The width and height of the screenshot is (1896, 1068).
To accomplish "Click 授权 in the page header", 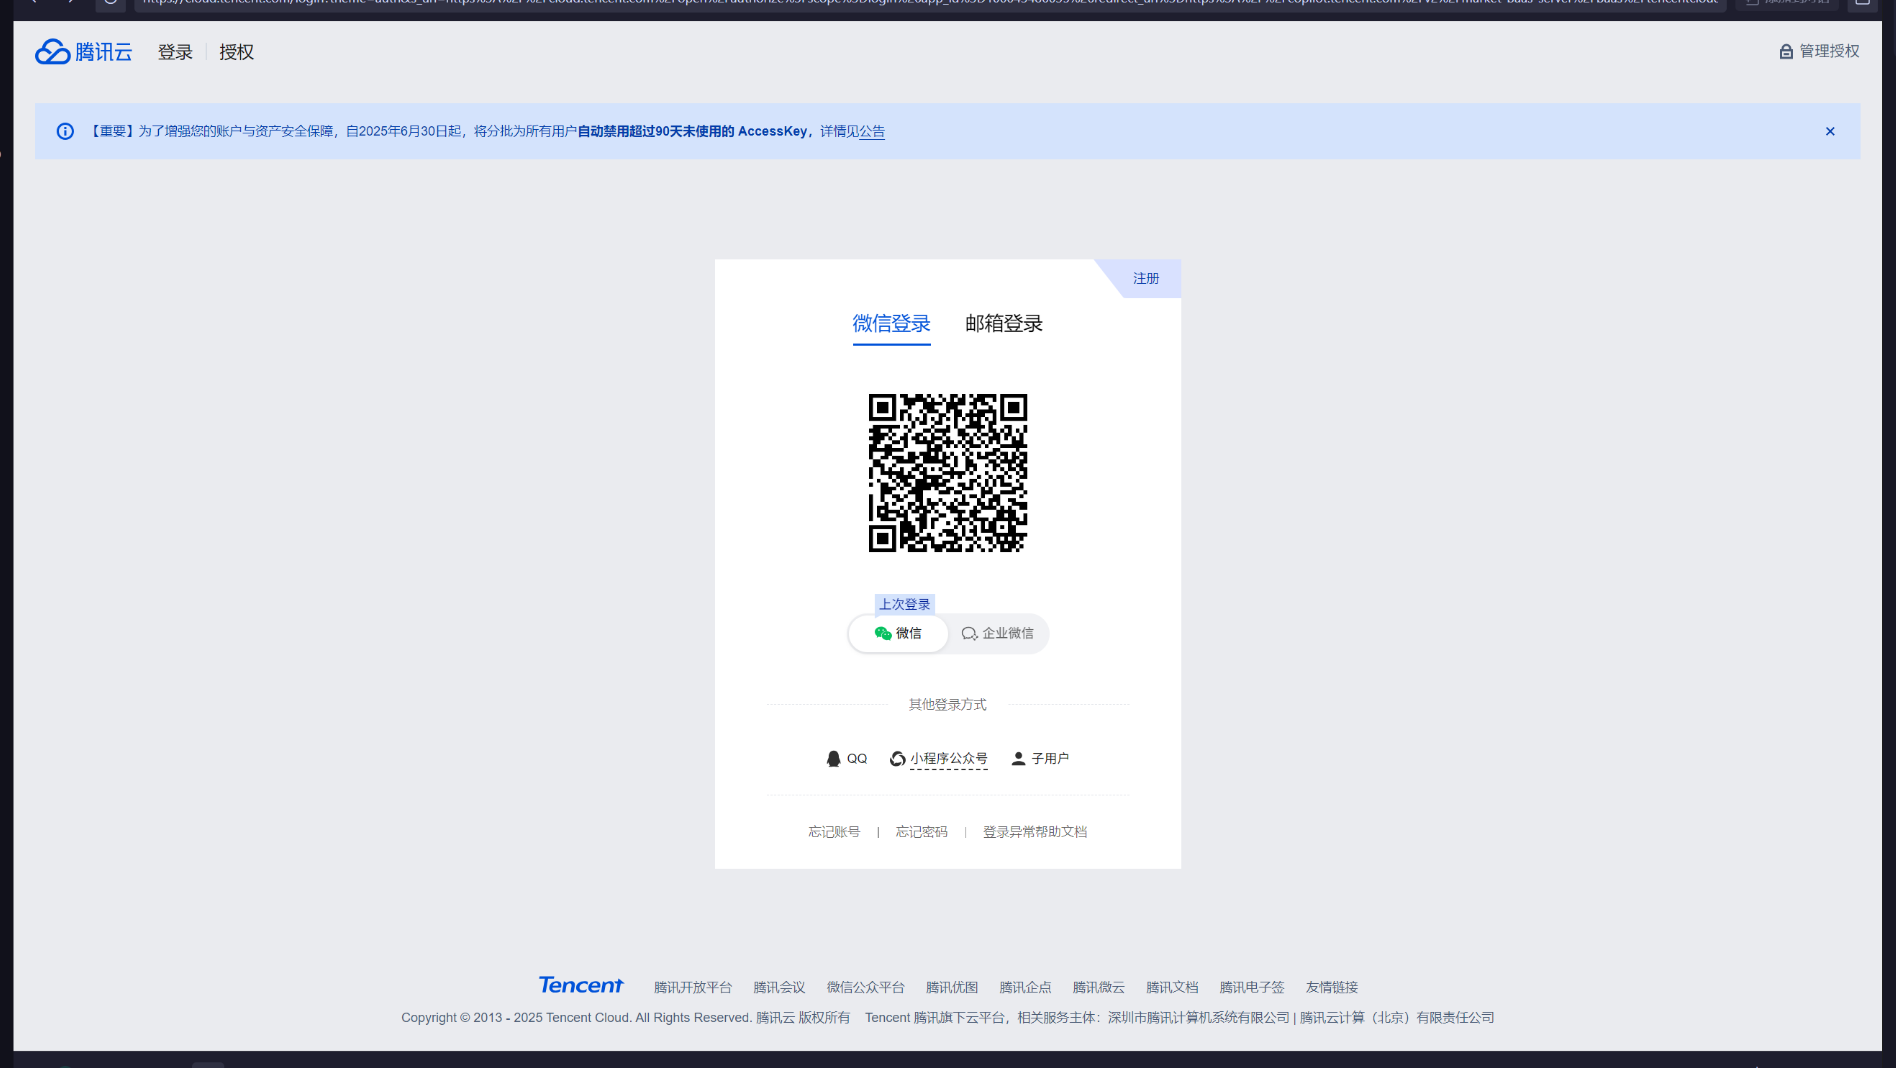I will 236,52.
